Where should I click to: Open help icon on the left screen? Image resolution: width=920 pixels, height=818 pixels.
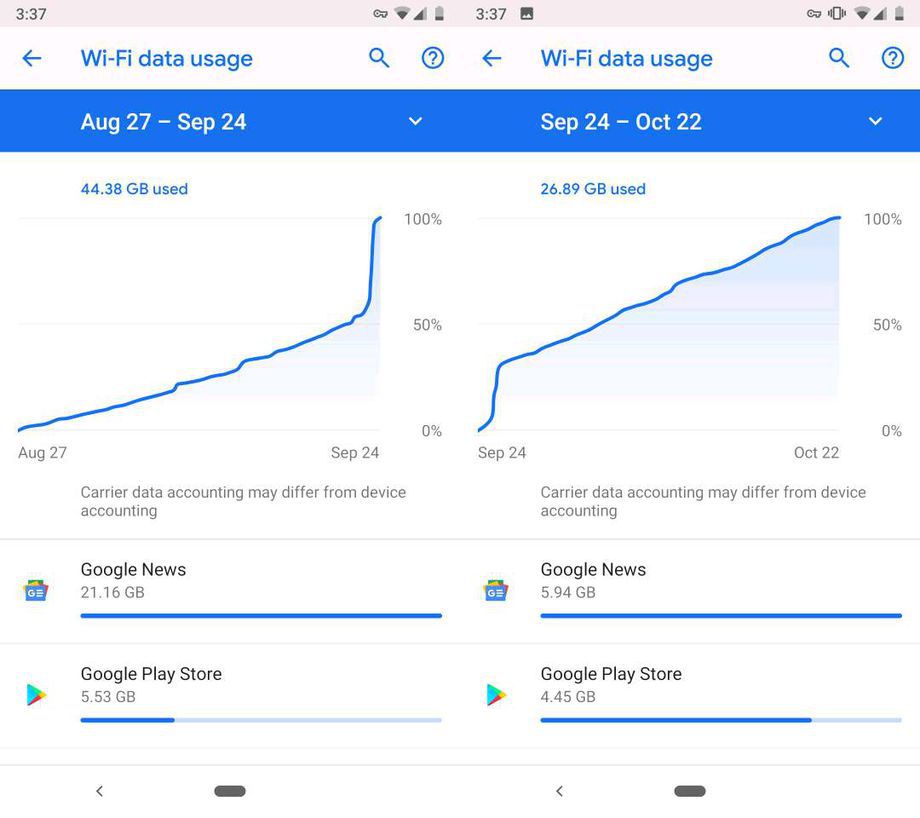coord(433,58)
